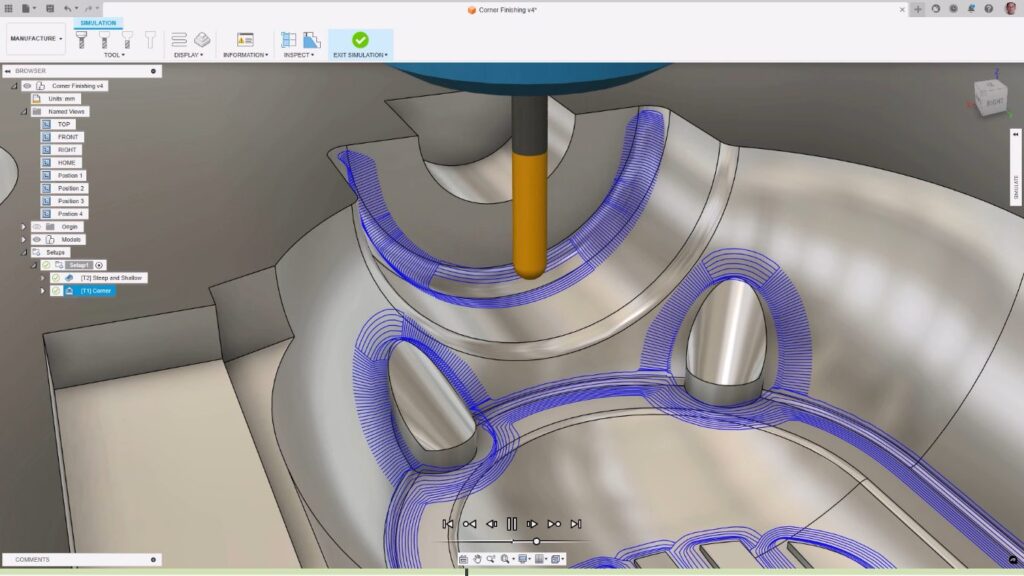The image size is (1024, 576).
Task: Jump to the start of the simulation
Action: point(448,524)
